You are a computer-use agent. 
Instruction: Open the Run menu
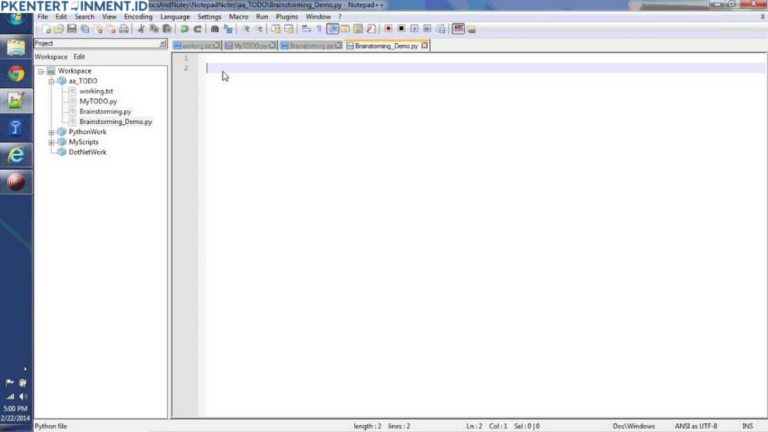pyautogui.click(x=262, y=17)
